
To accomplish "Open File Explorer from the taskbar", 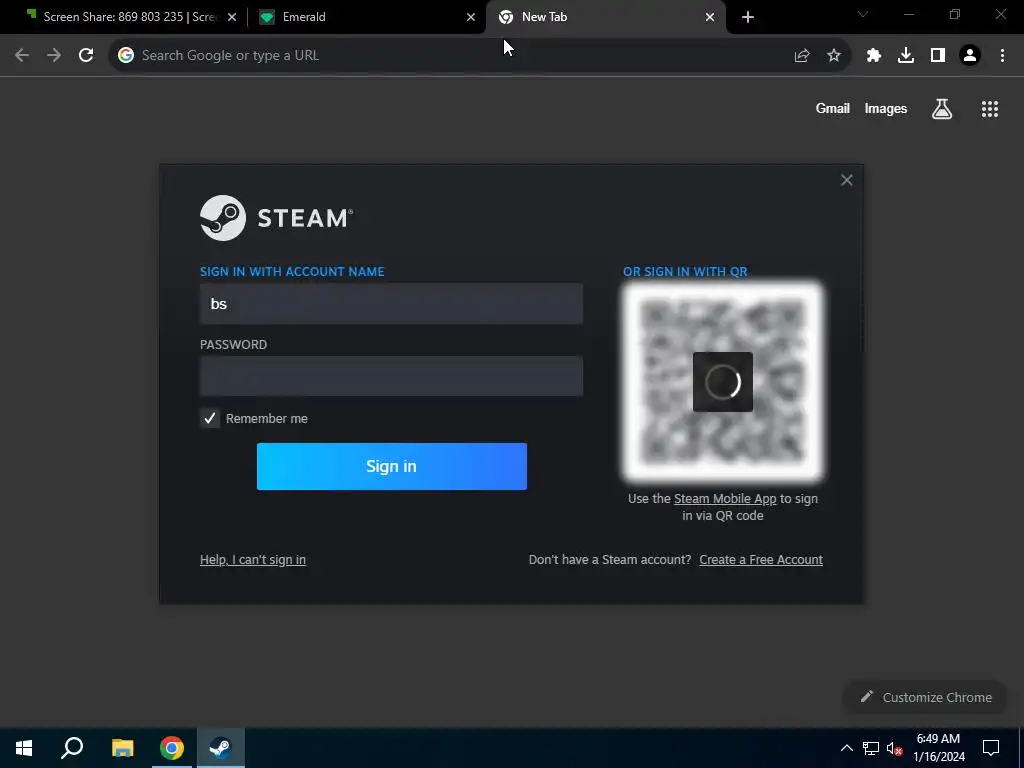I will (x=122, y=748).
